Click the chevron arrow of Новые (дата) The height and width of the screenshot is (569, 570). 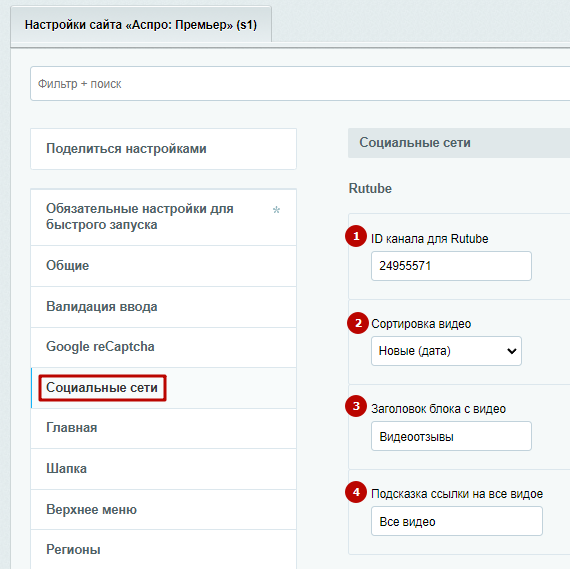(x=511, y=351)
